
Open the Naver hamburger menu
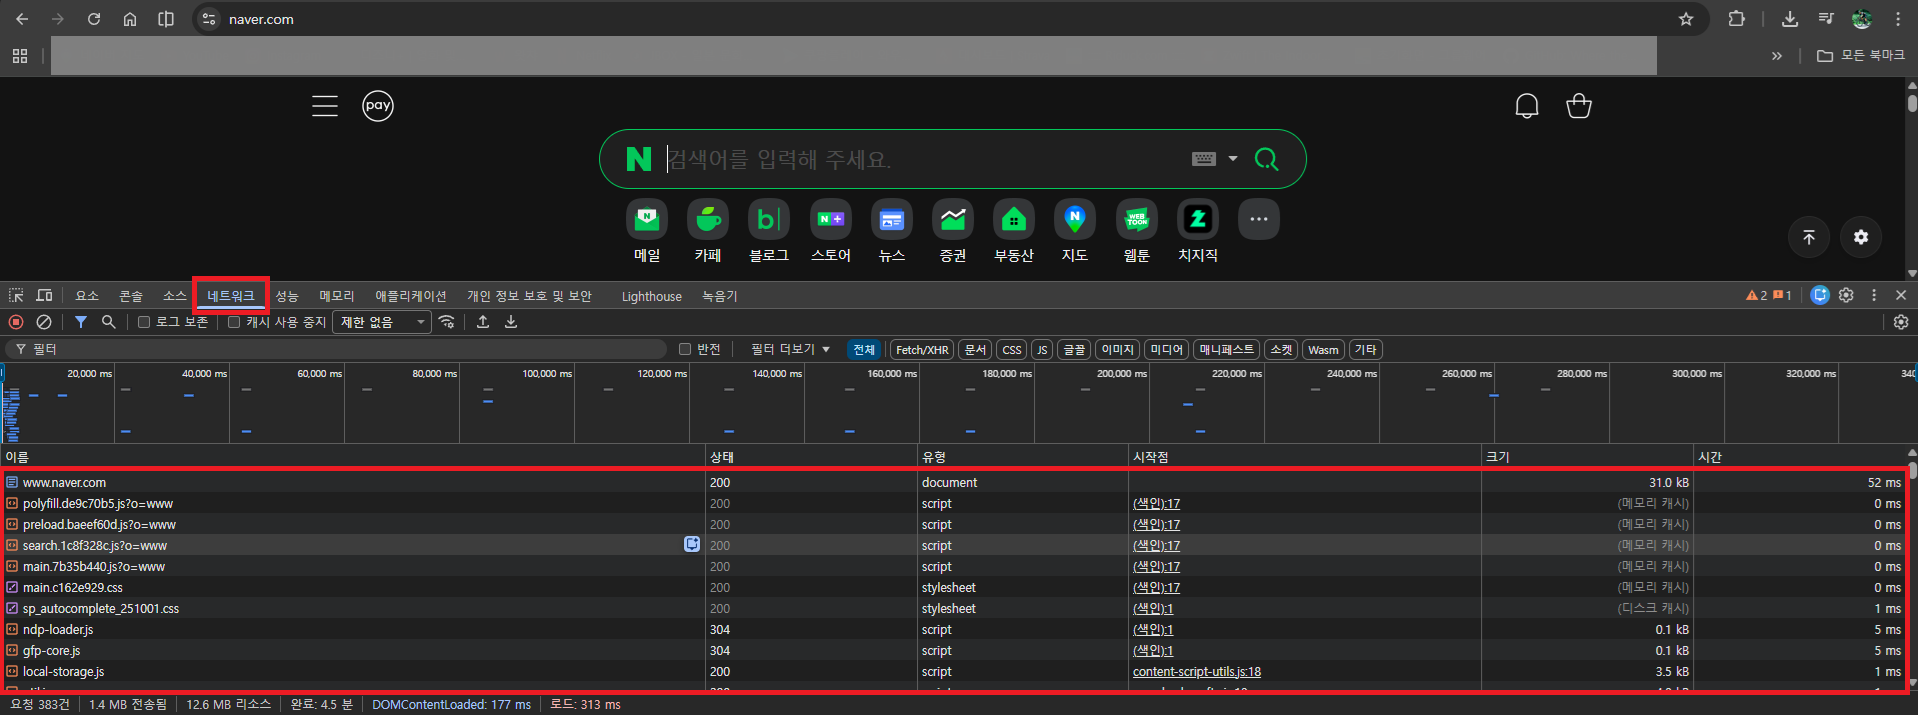coord(325,106)
